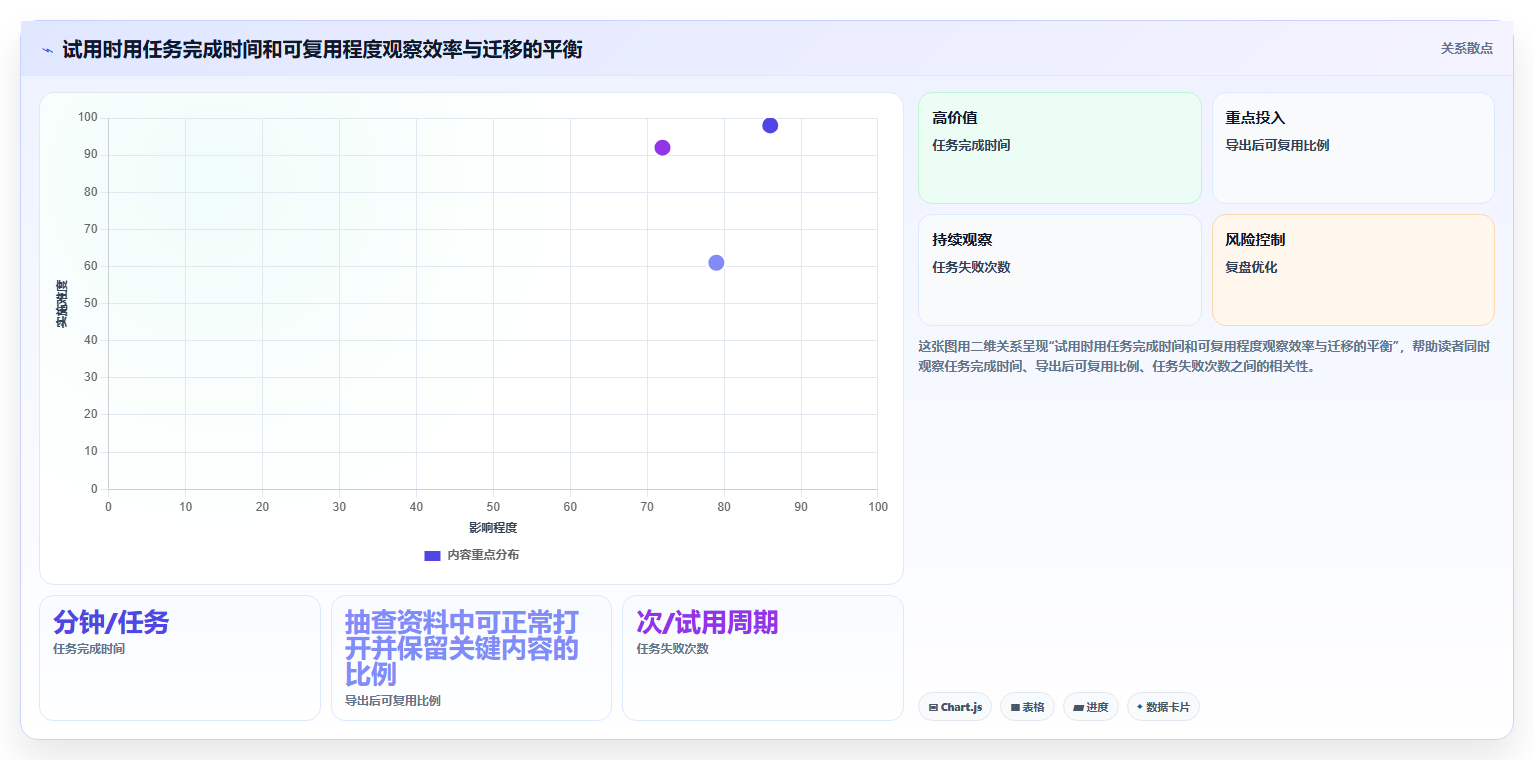Click 任务失败次数 label under 次/试用周期
Image resolution: width=1534 pixels, height=760 pixels.
(x=672, y=649)
